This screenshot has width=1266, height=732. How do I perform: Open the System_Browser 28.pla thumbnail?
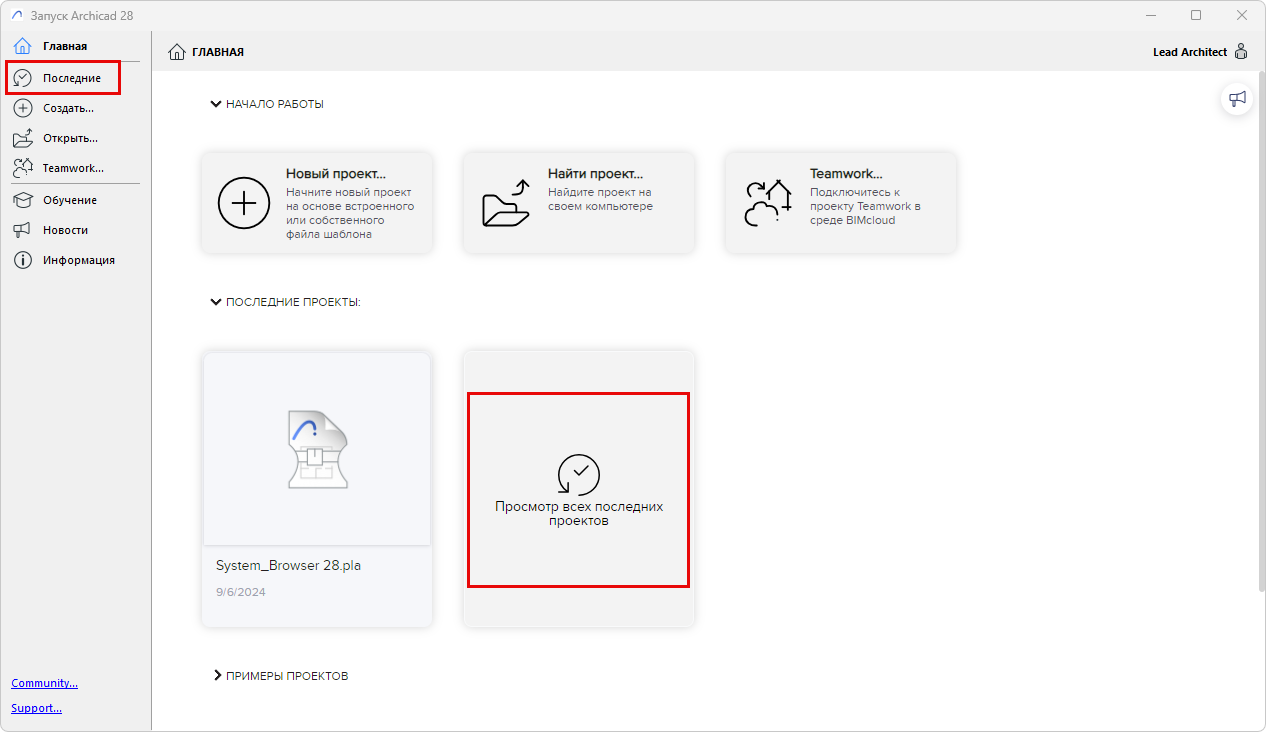pos(317,449)
